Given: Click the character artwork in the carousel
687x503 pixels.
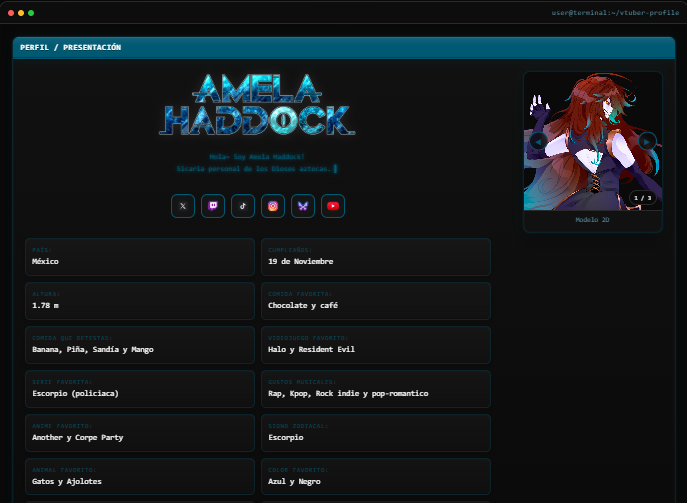Looking at the screenshot, I should pyautogui.click(x=593, y=141).
